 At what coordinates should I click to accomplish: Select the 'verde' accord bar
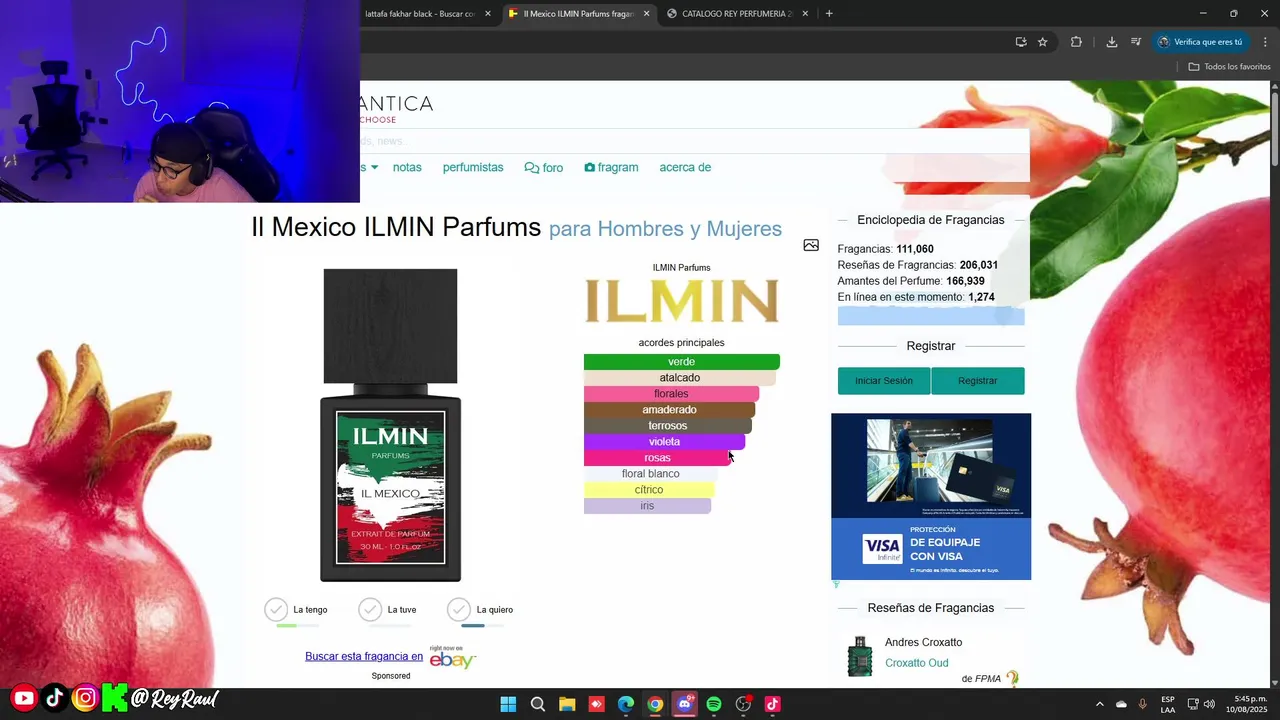point(682,362)
